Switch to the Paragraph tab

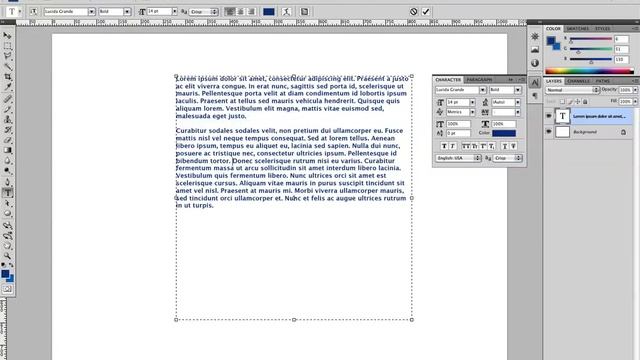pyautogui.click(x=479, y=80)
